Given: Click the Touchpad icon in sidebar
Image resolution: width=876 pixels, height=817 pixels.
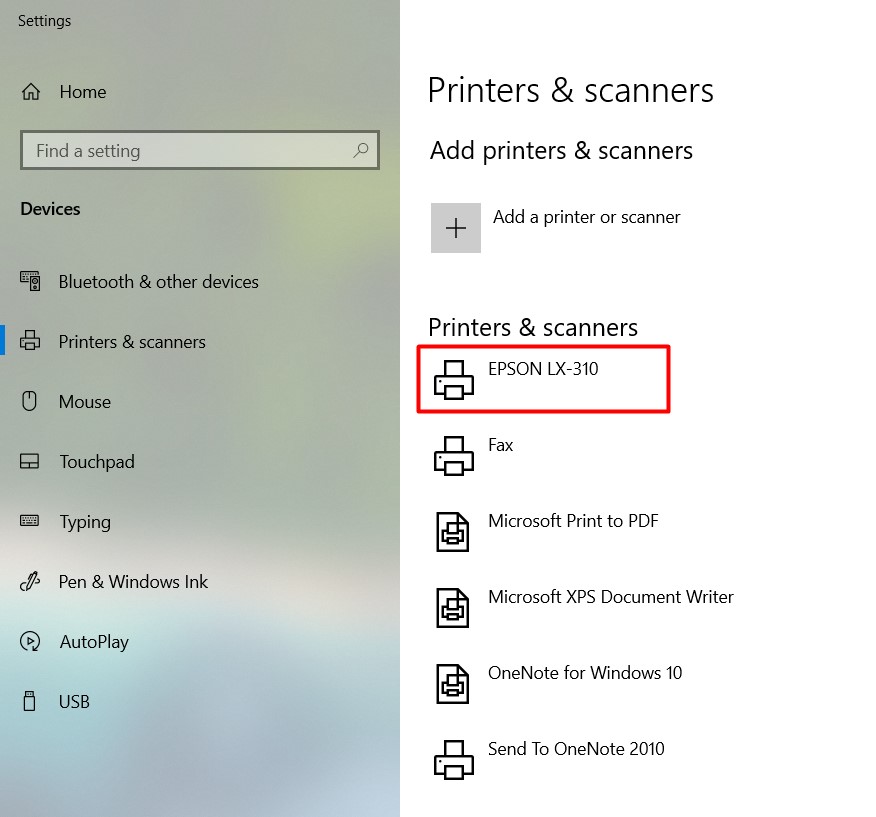Looking at the screenshot, I should pyautogui.click(x=30, y=461).
